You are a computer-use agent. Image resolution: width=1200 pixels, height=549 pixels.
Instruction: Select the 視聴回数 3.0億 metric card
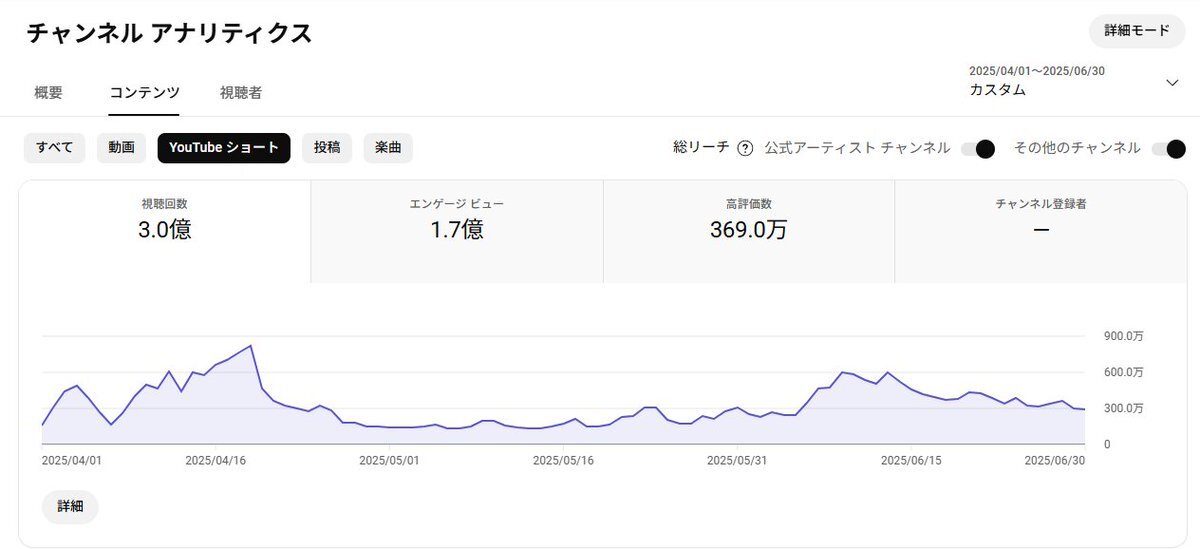pyautogui.click(x=165, y=232)
